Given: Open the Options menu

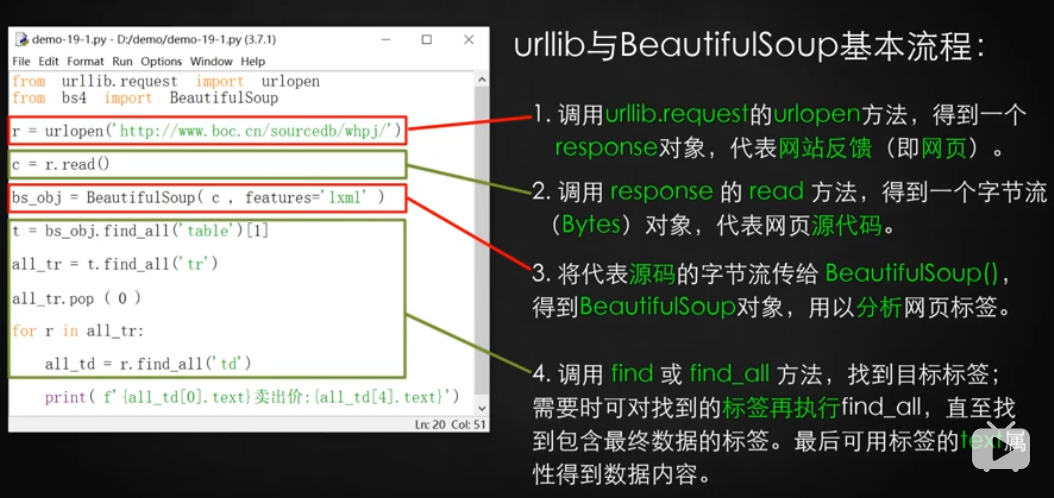Looking at the screenshot, I should coord(161,61).
